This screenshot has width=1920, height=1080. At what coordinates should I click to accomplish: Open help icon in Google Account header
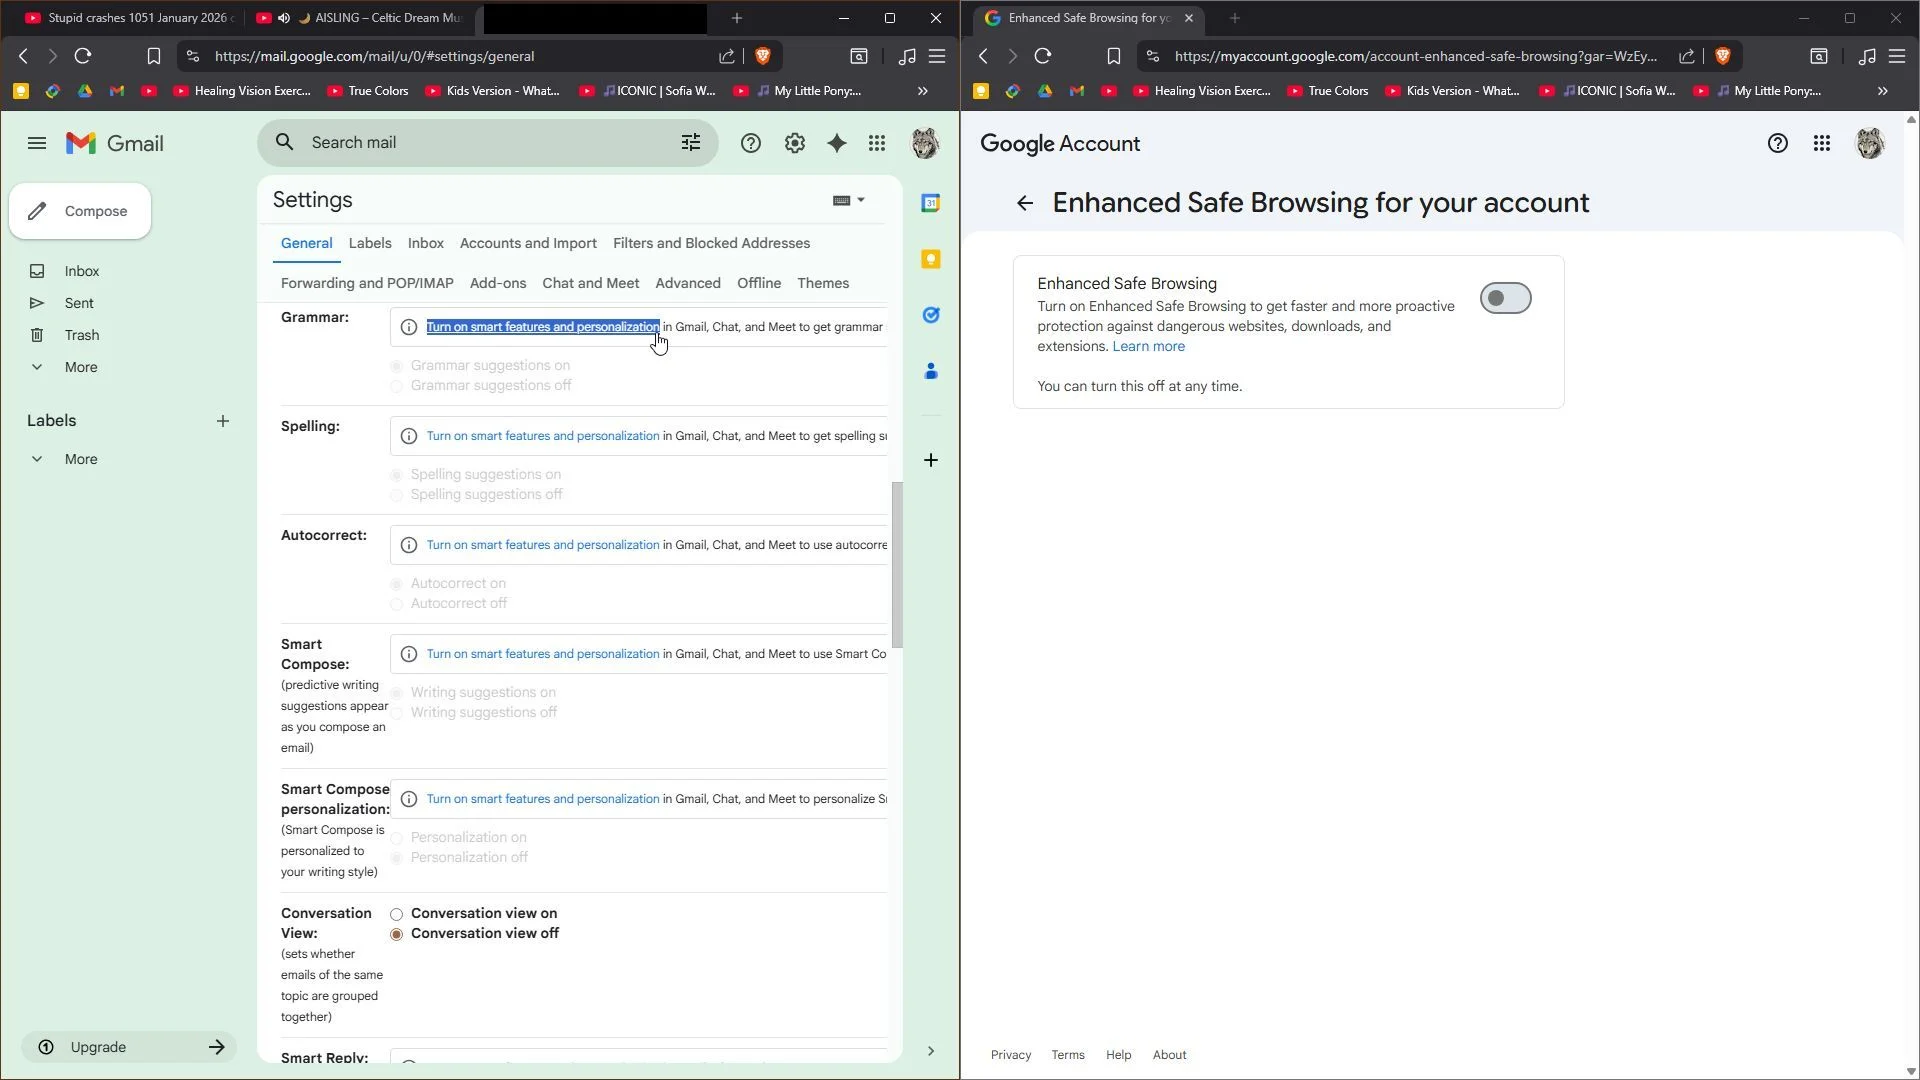coord(1778,143)
